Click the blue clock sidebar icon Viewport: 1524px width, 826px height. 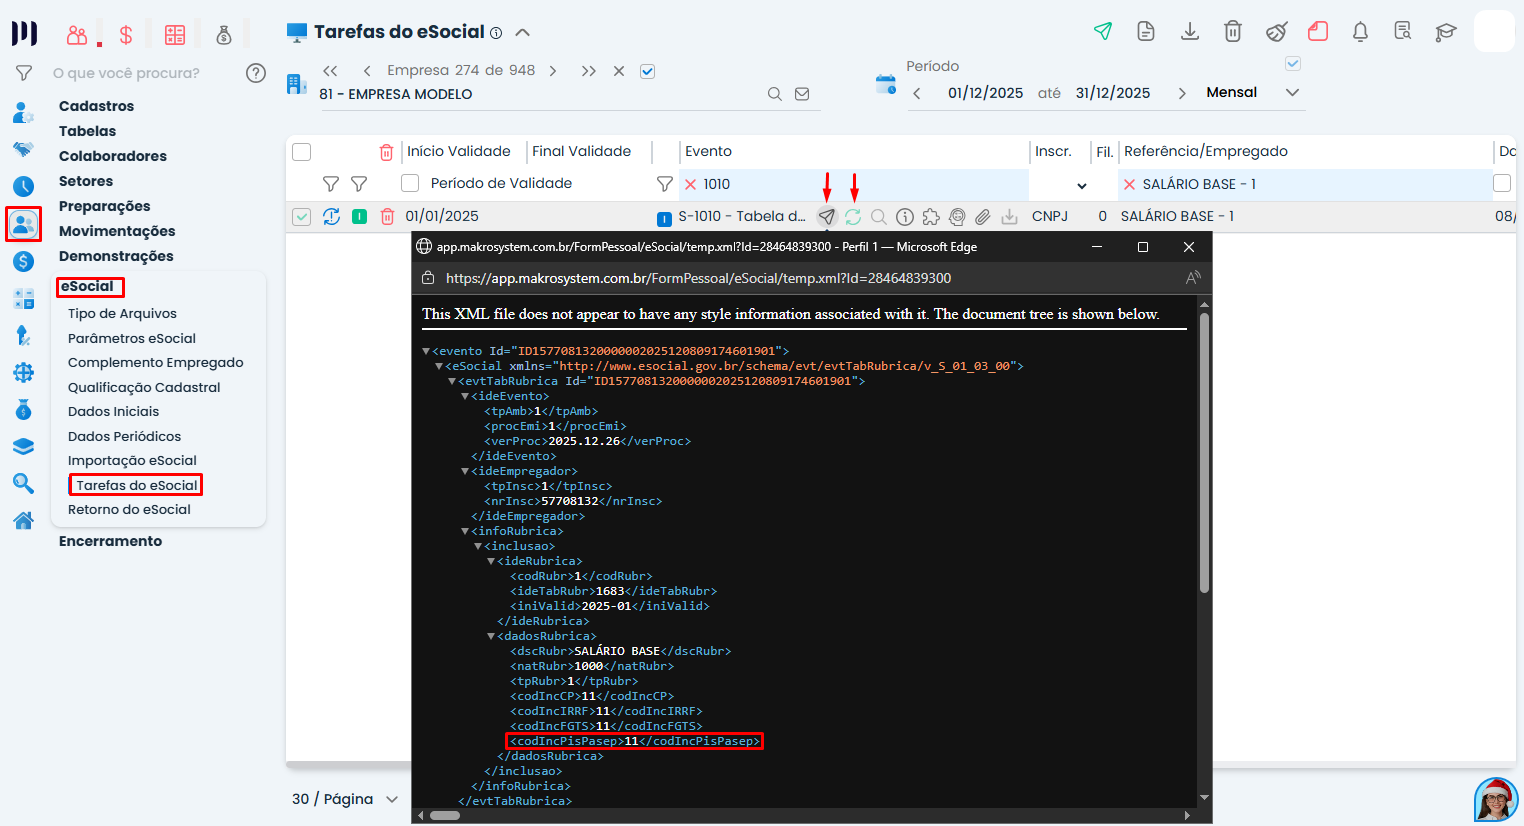pos(23,186)
